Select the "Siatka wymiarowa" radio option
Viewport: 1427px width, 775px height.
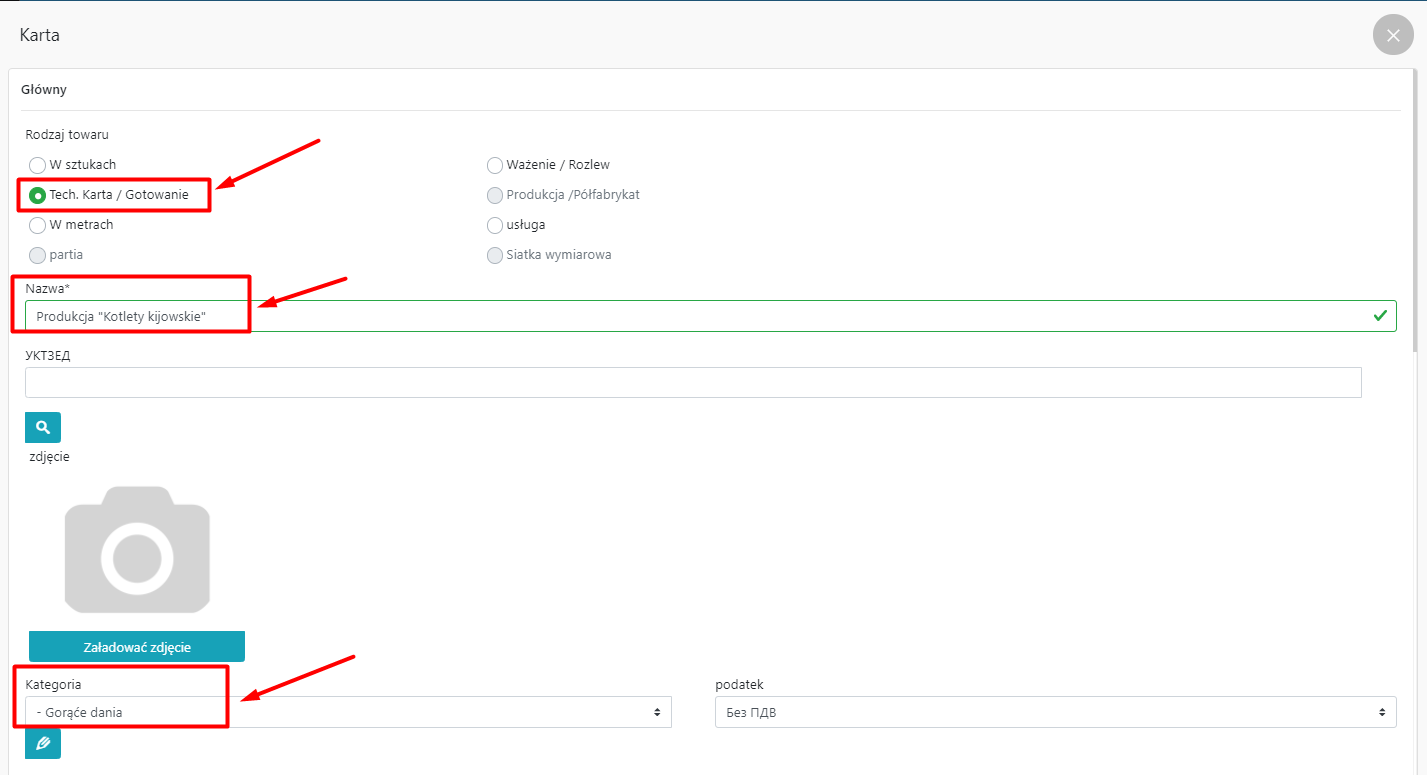coord(494,255)
